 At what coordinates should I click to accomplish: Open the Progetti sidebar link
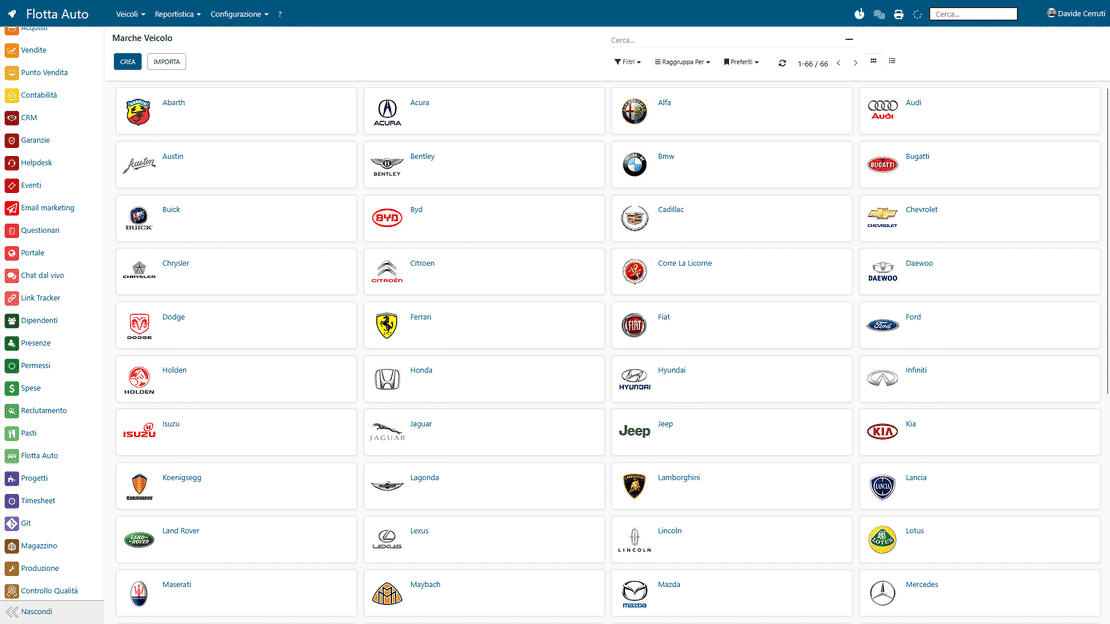pyautogui.click(x=34, y=479)
